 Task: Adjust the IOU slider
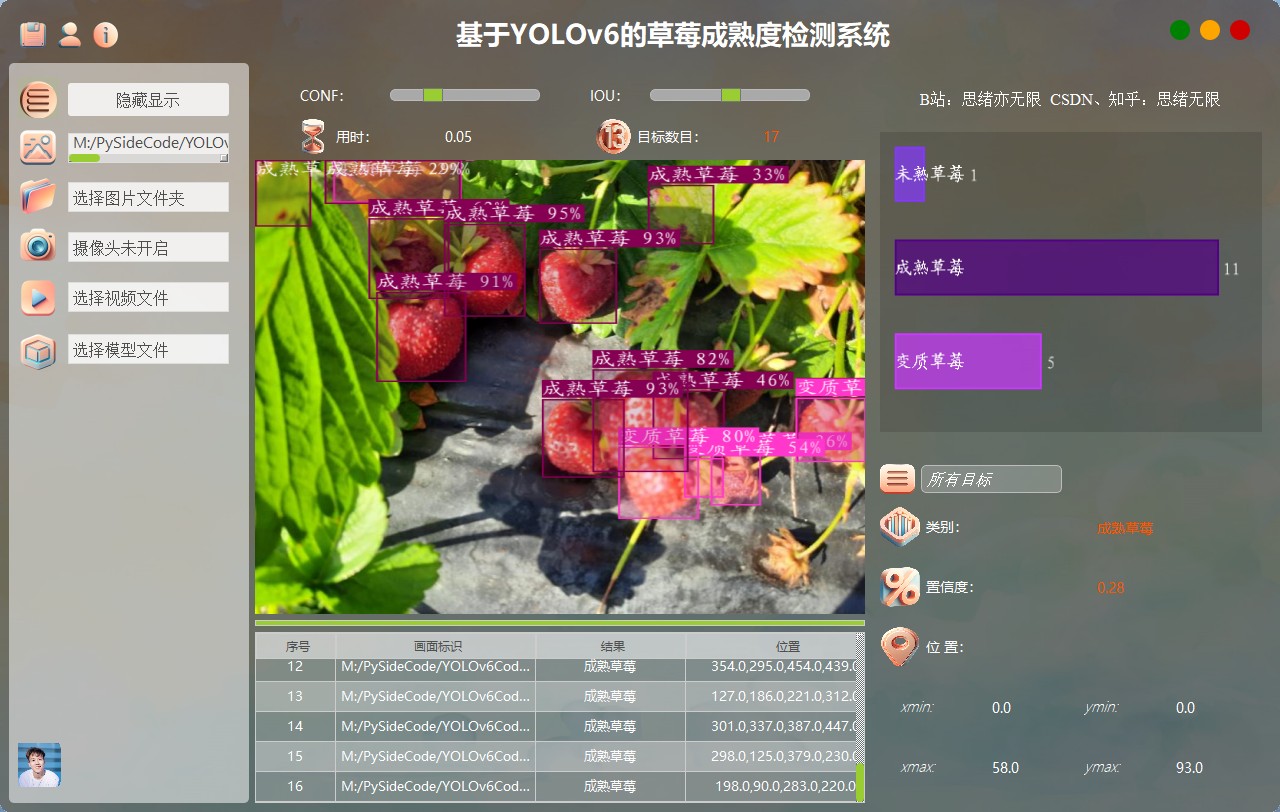pos(730,95)
